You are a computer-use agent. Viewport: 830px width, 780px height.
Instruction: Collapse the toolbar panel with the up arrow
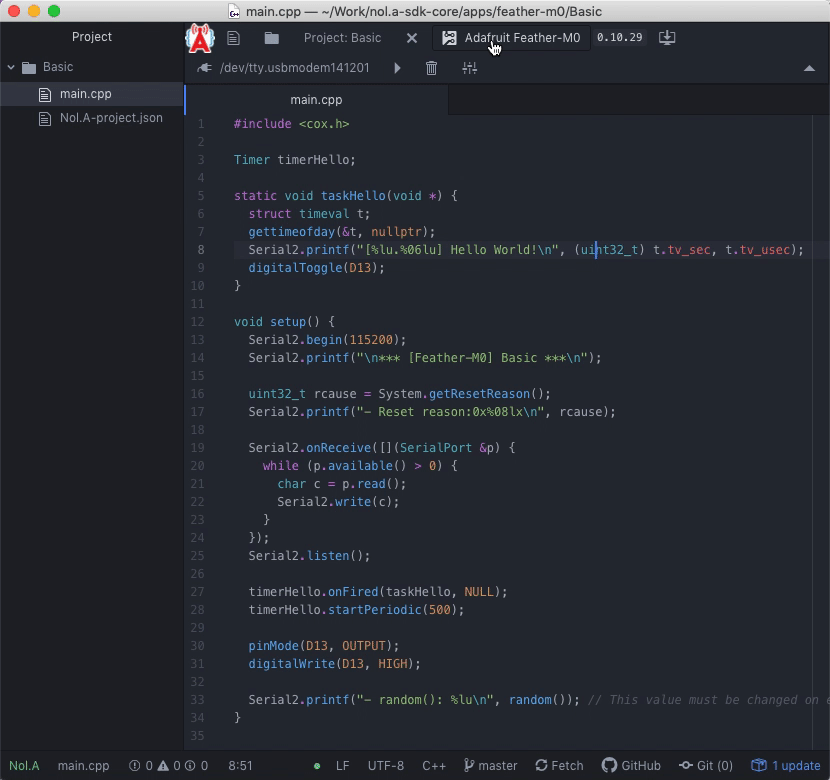coord(809,68)
